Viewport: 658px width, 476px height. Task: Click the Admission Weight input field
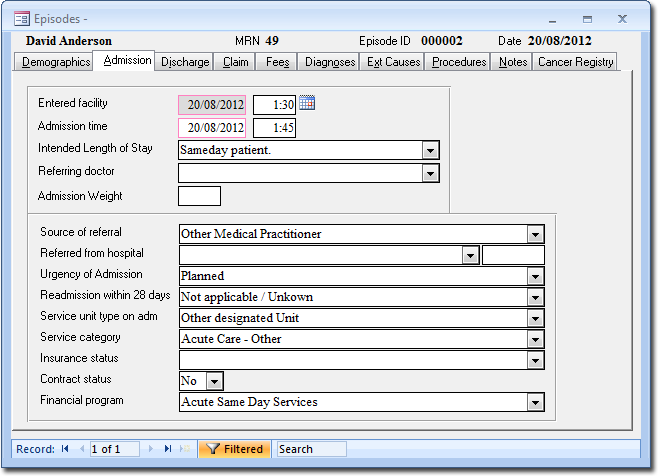click(199, 196)
